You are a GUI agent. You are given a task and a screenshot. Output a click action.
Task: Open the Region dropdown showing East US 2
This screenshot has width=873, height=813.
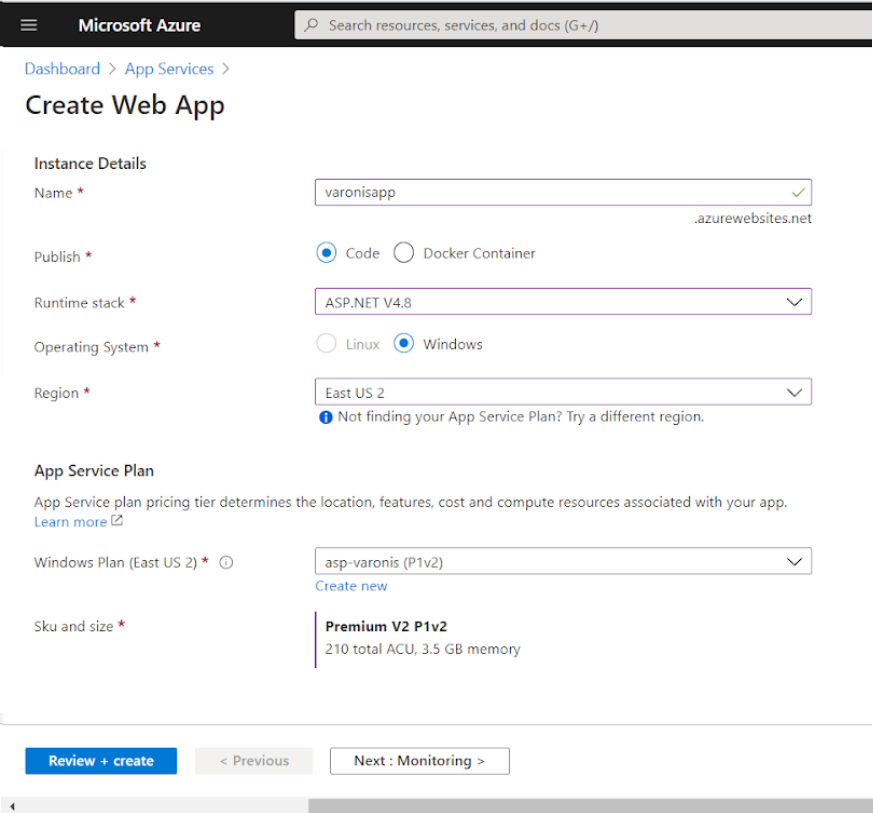coord(563,392)
